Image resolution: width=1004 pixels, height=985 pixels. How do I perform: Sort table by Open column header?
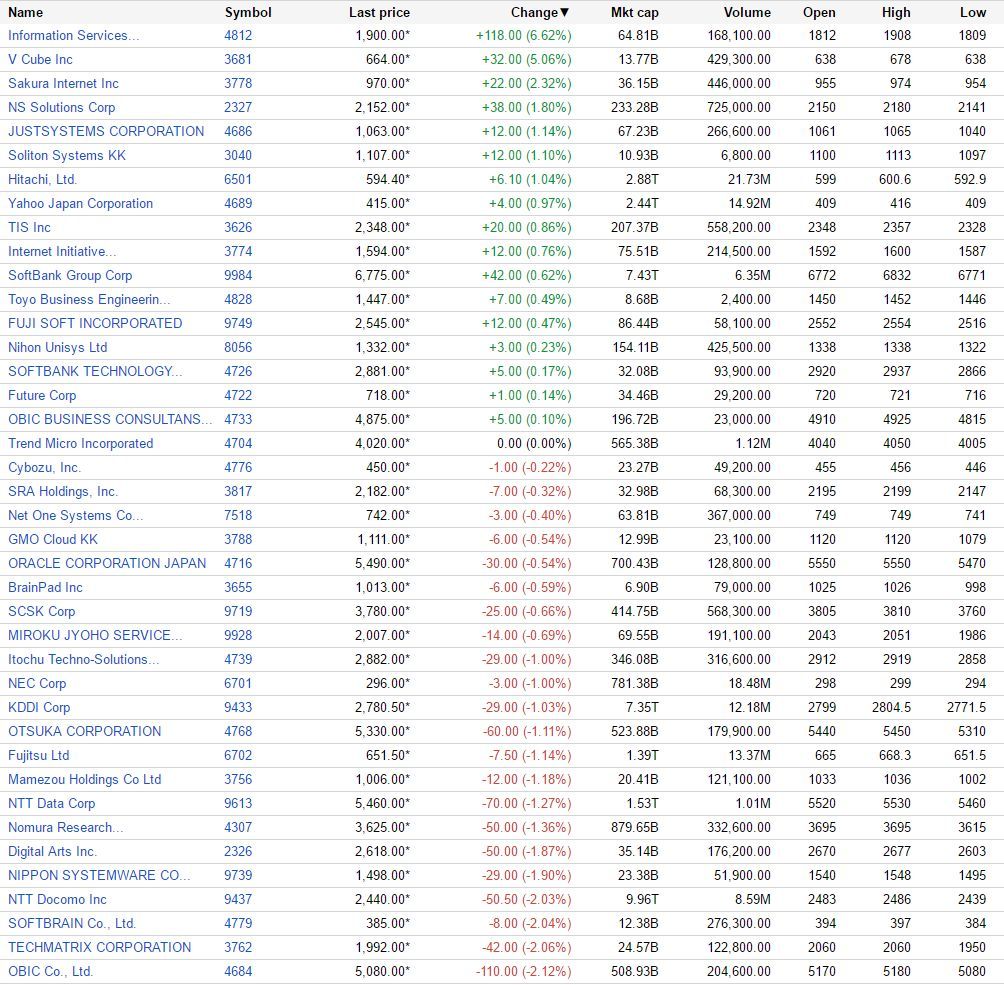point(819,12)
